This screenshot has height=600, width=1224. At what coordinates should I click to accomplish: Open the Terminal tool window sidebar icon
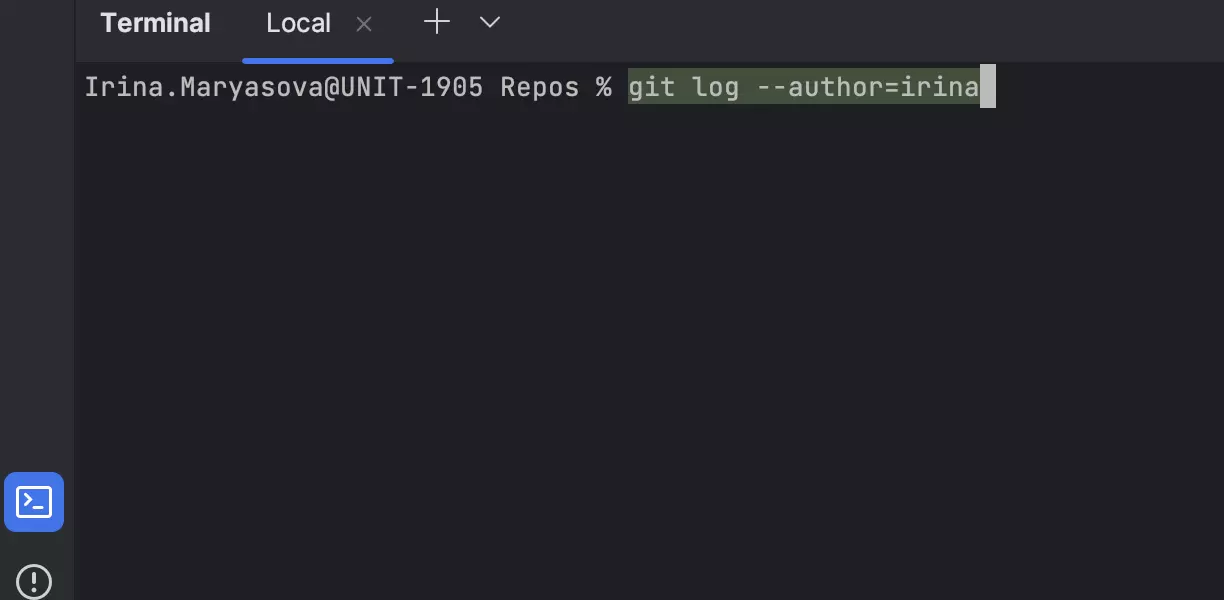(34, 502)
